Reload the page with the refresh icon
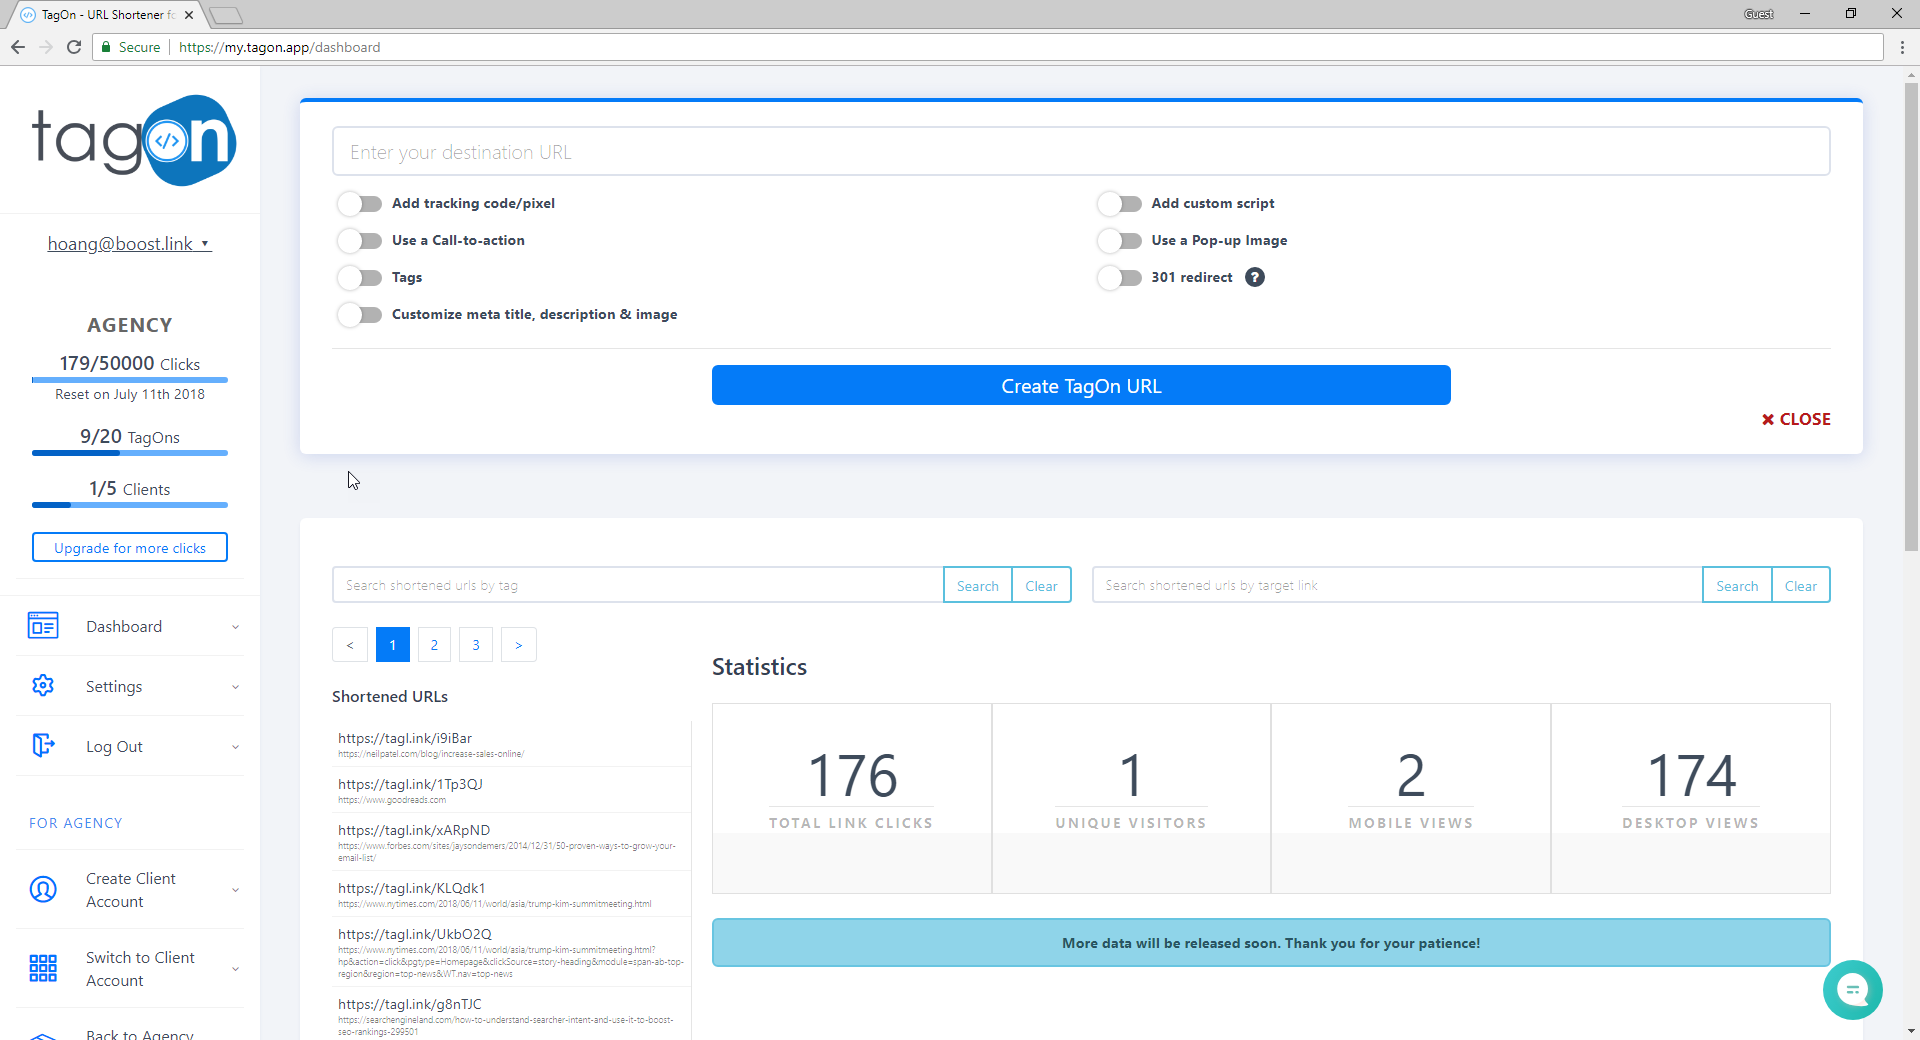Viewport: 1920px width, 1040px height. (x=73, y=47)
